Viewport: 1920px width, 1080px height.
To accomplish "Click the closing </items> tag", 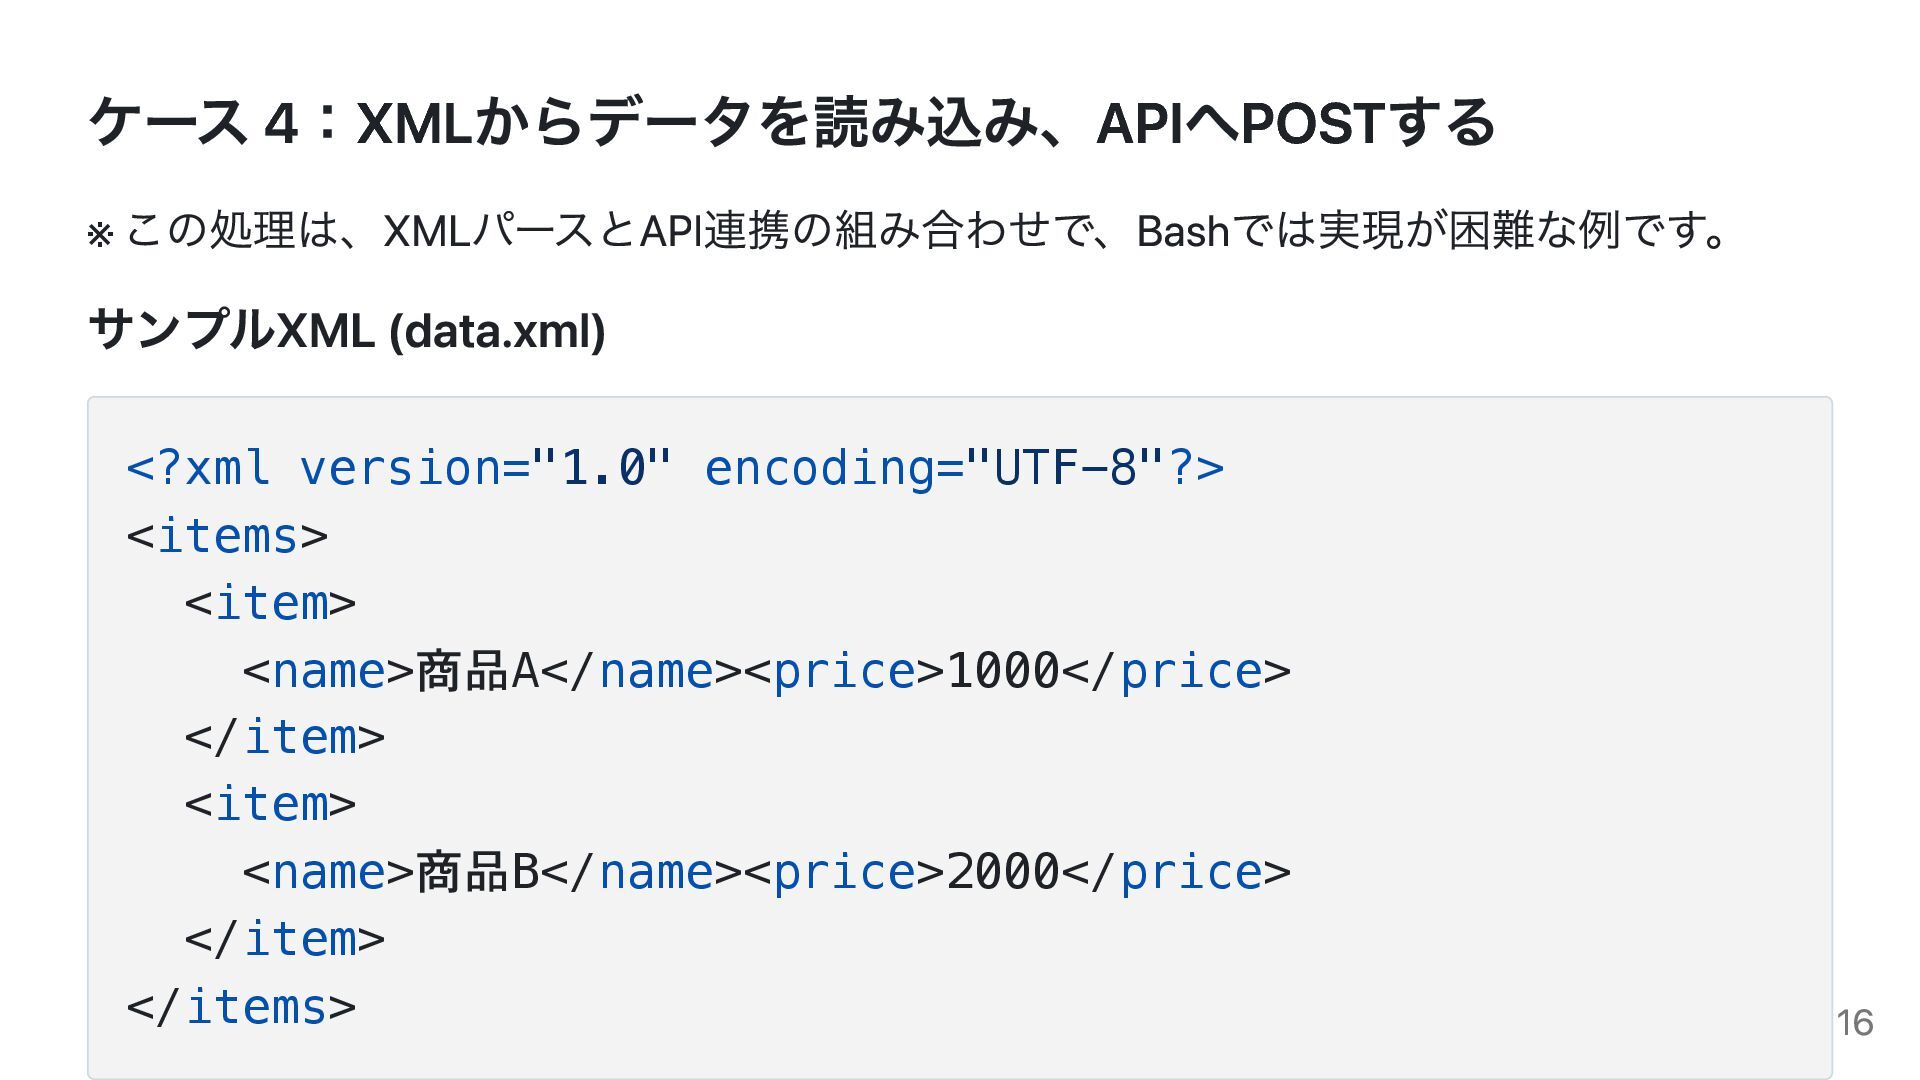I will pos(241,1007).
